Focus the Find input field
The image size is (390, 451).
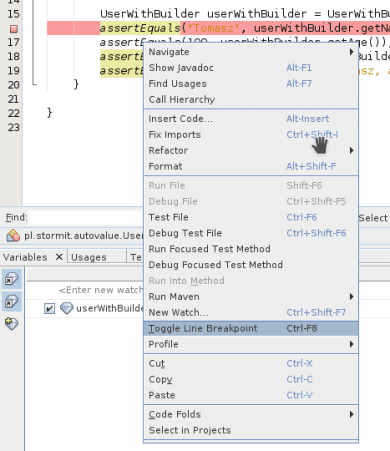point(87,218)
